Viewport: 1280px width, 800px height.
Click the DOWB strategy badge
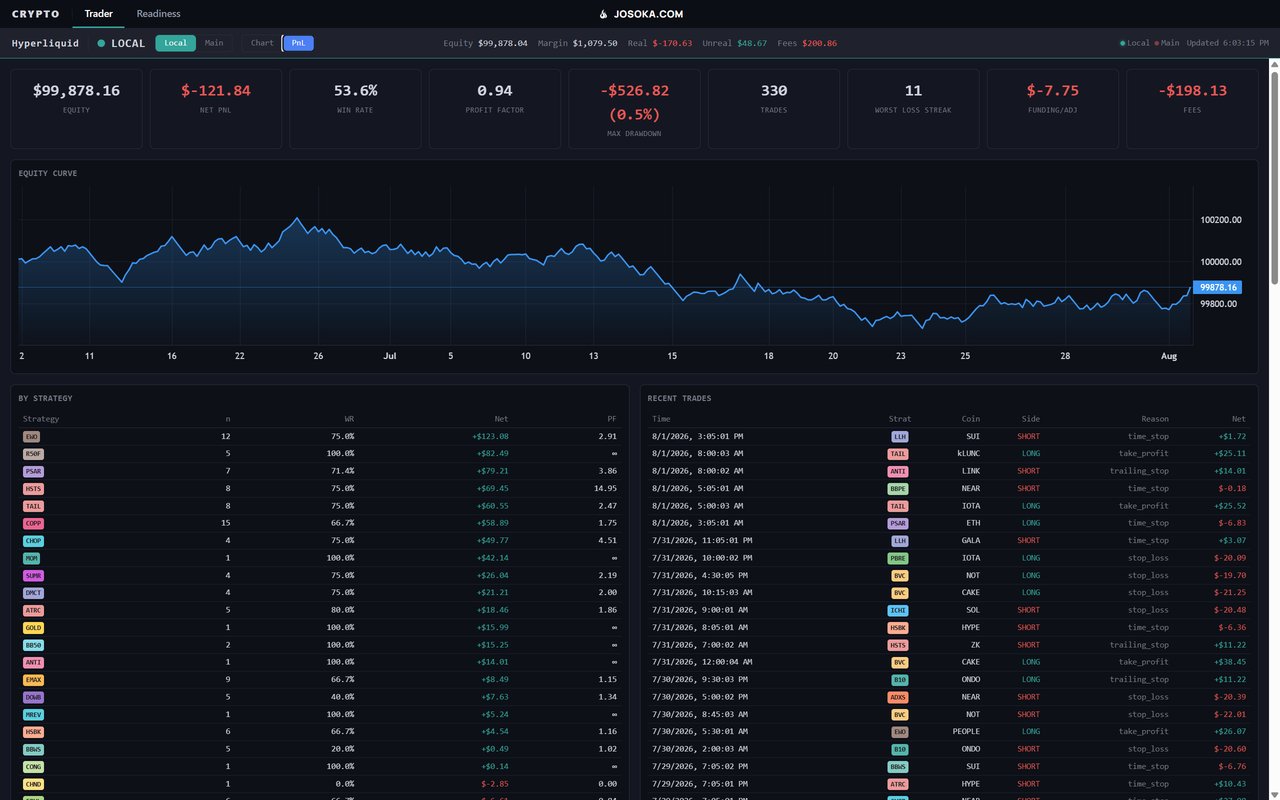33,697
